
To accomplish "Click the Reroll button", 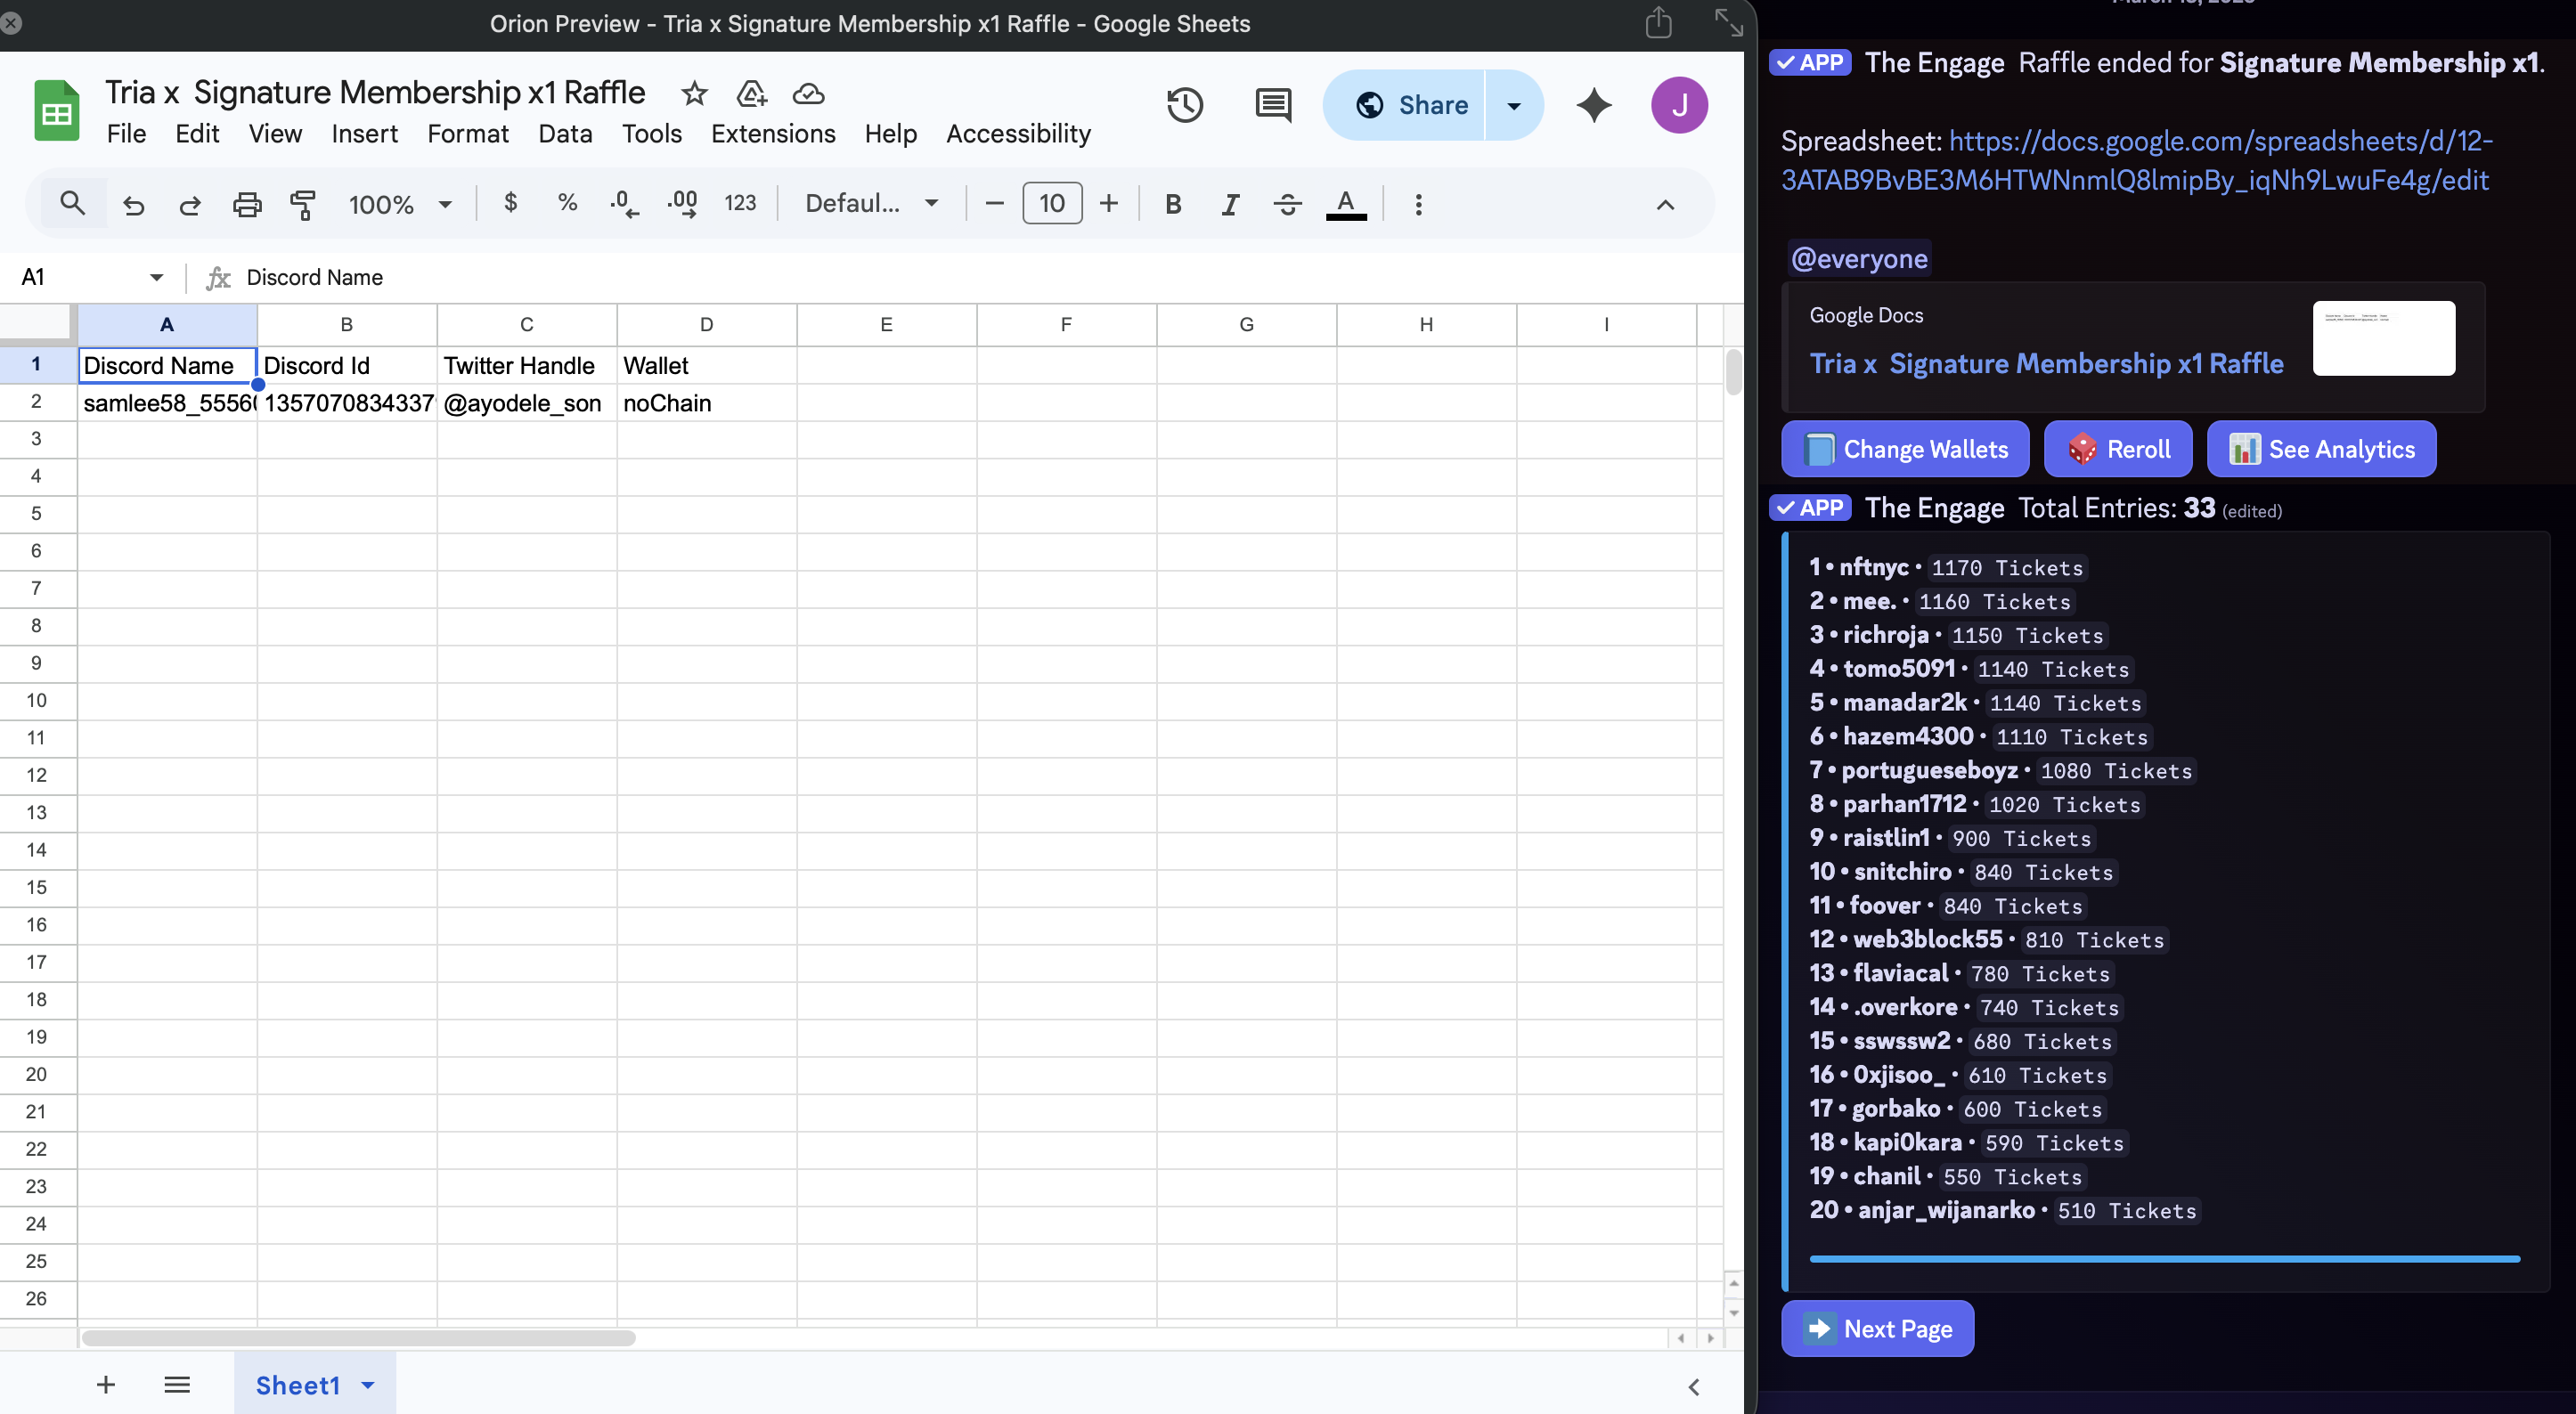I will click(2118, 449).
